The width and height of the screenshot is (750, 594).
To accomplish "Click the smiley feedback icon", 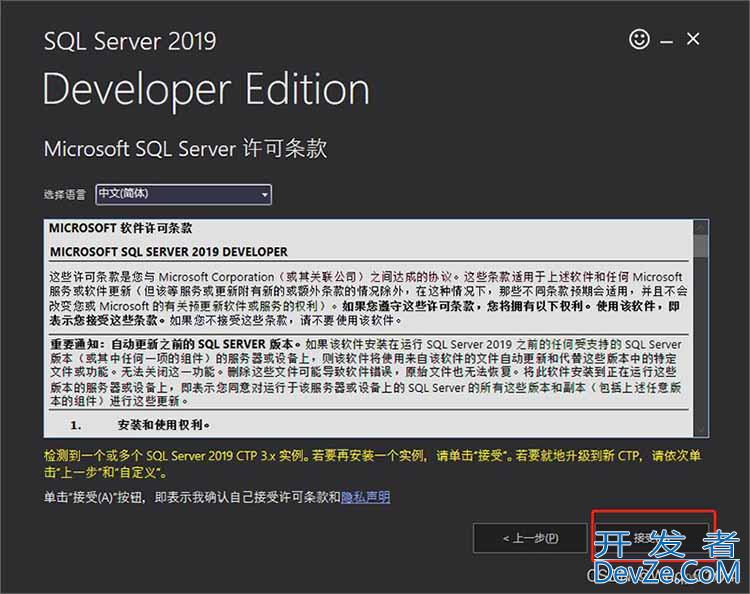I will point(639,39).
